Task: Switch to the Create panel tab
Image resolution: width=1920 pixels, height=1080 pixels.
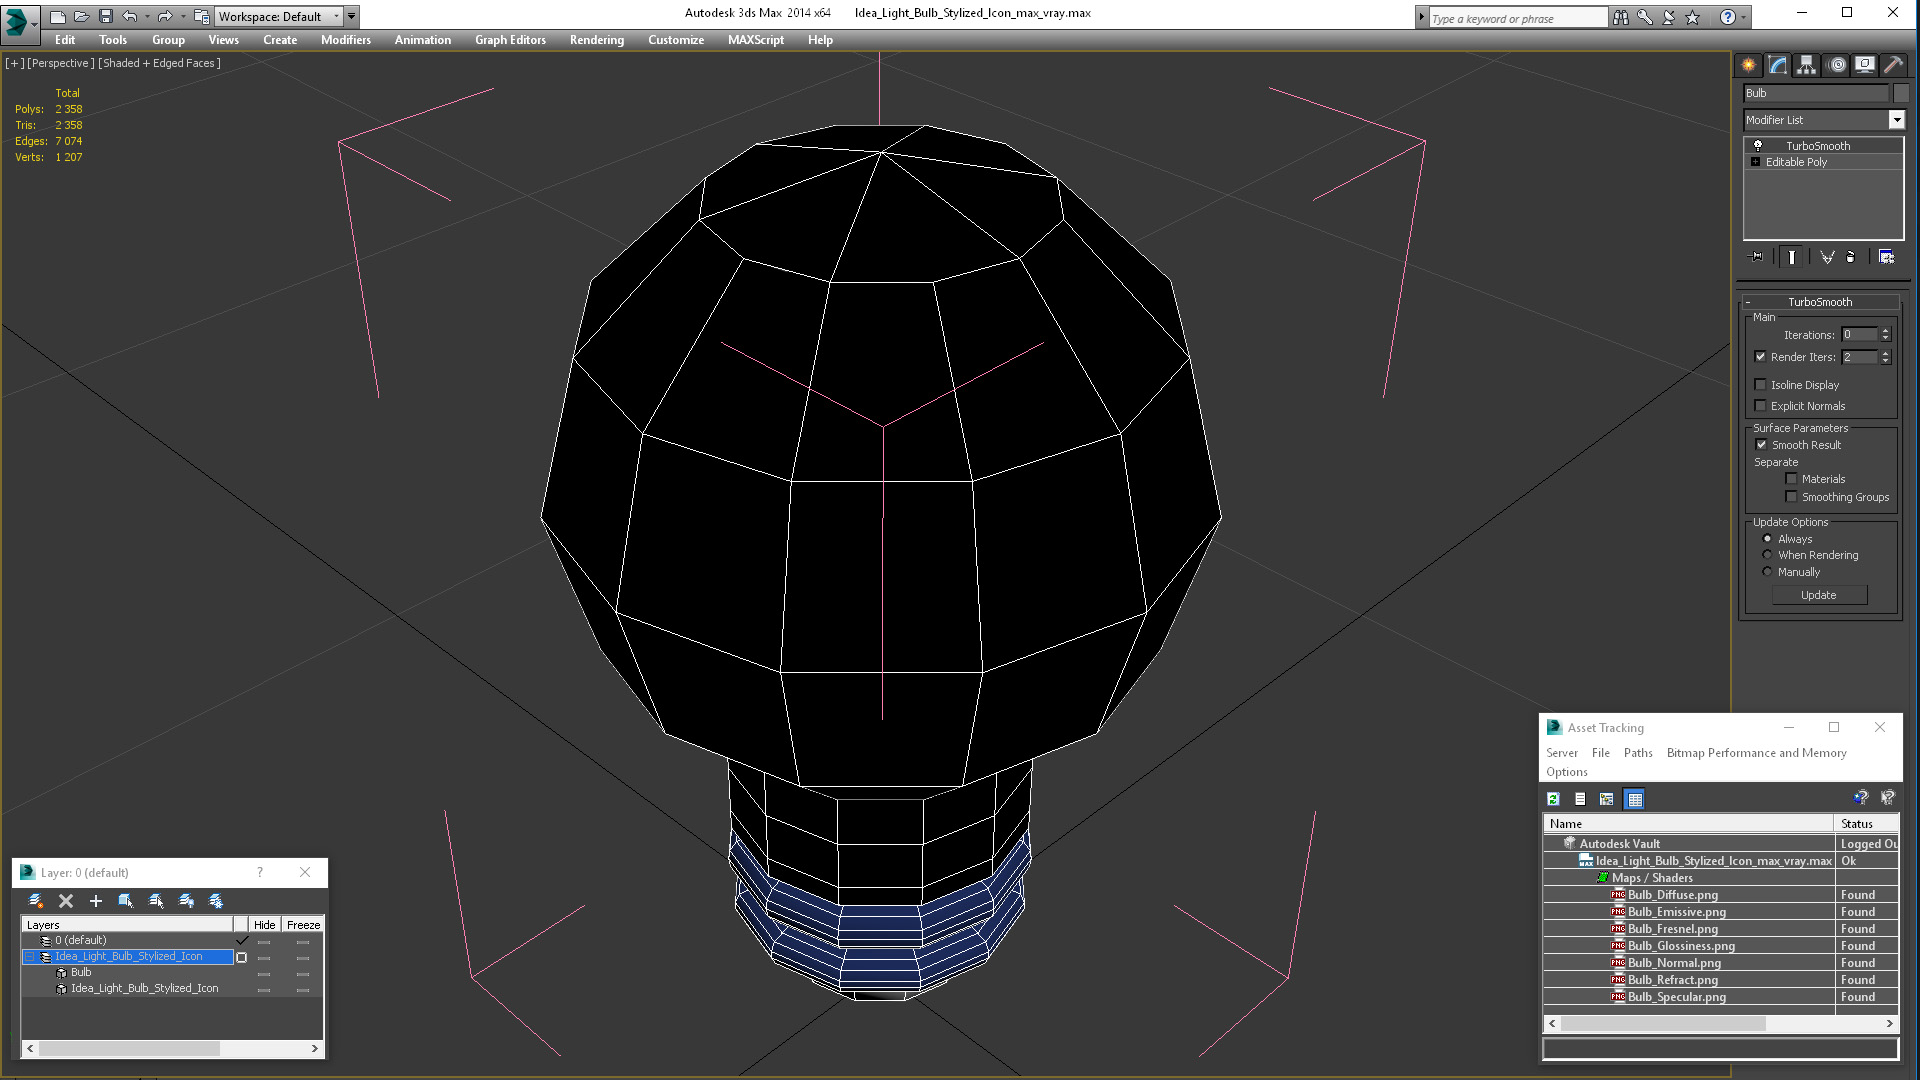Action: [1748, 65]
